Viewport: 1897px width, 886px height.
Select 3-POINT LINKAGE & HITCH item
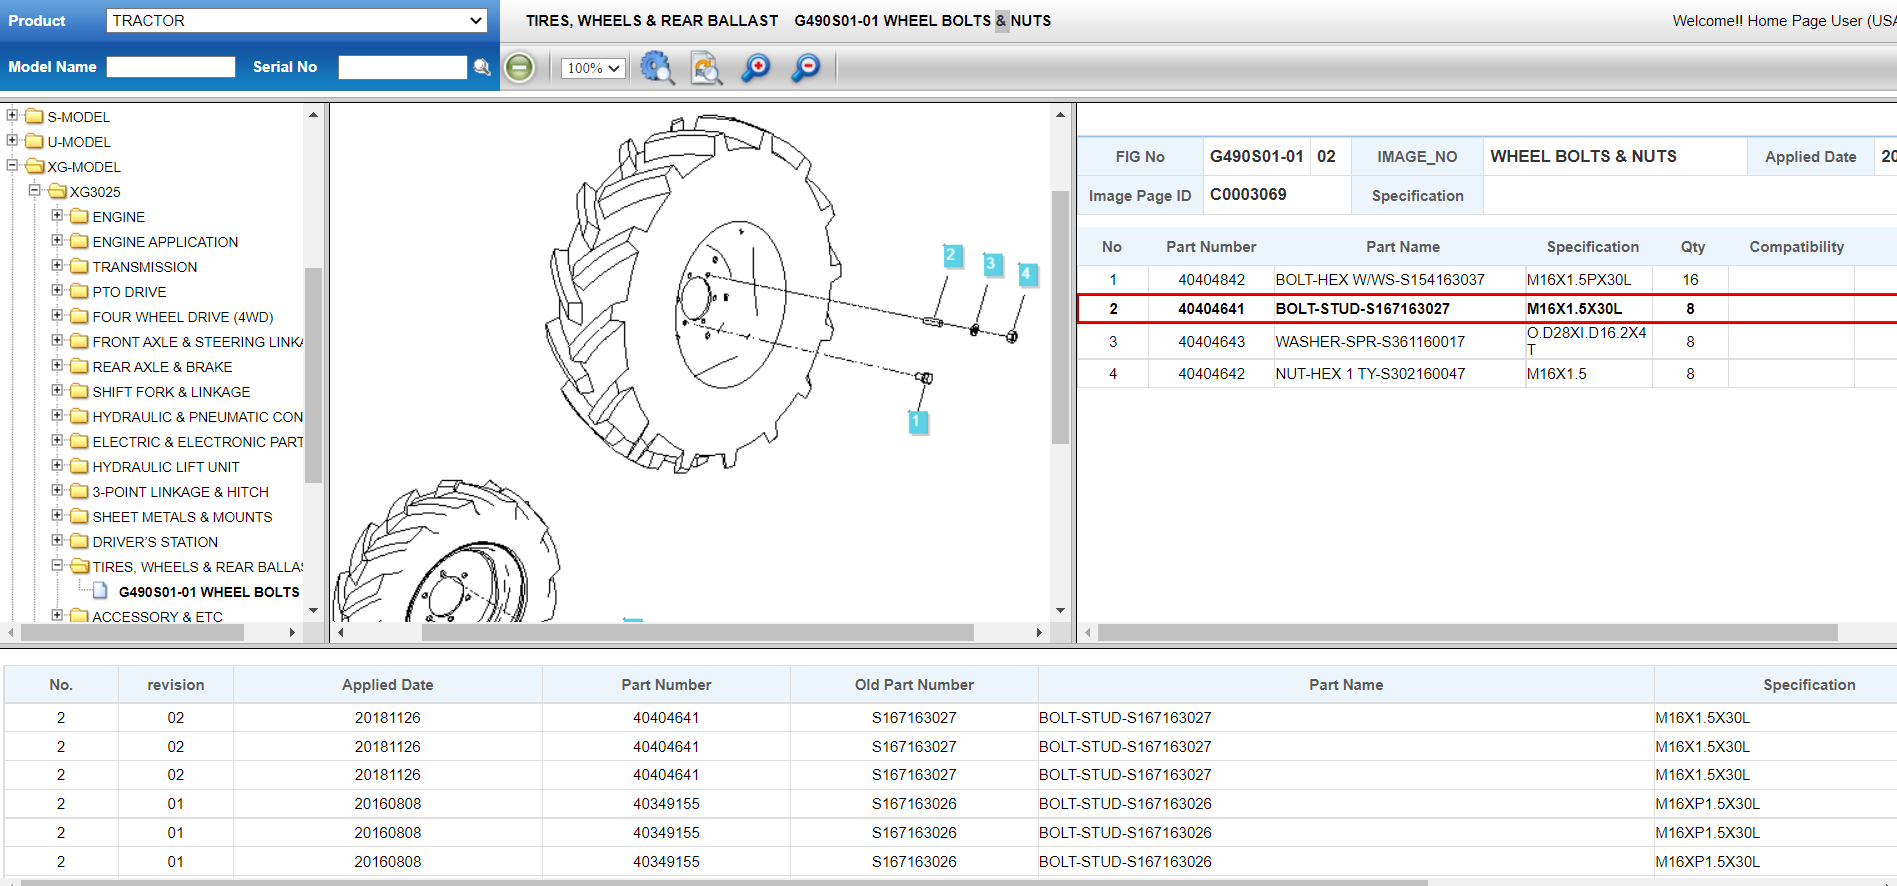pos(180,492)
